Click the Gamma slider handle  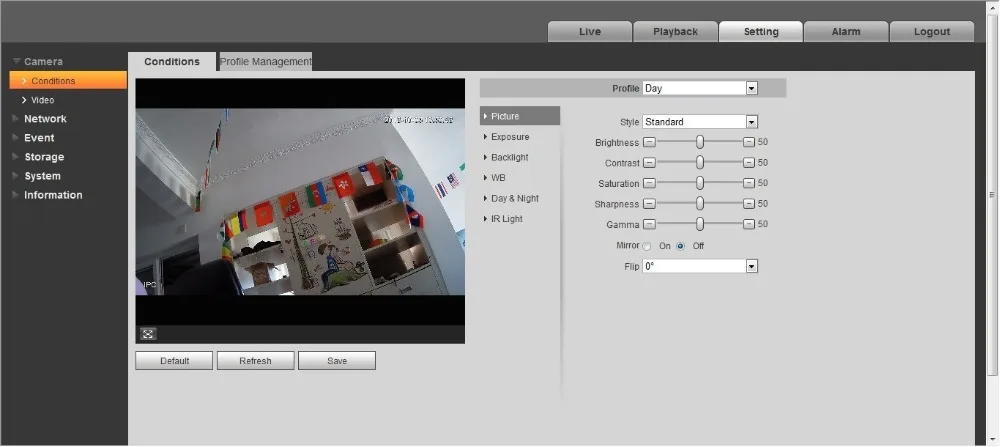[x=700, y=224]
